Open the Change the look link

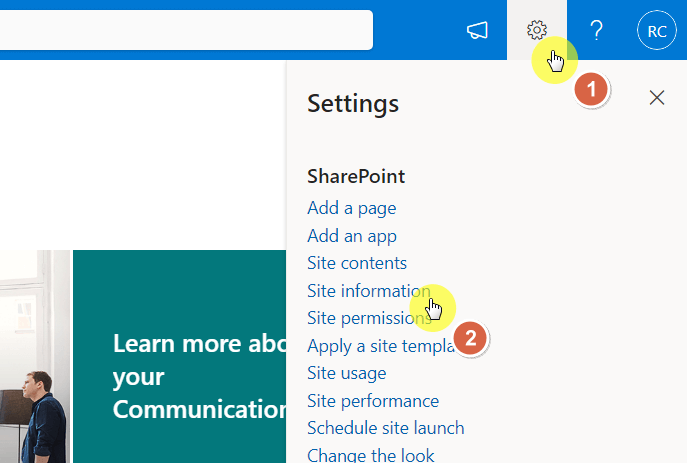(x=371, y=455)
